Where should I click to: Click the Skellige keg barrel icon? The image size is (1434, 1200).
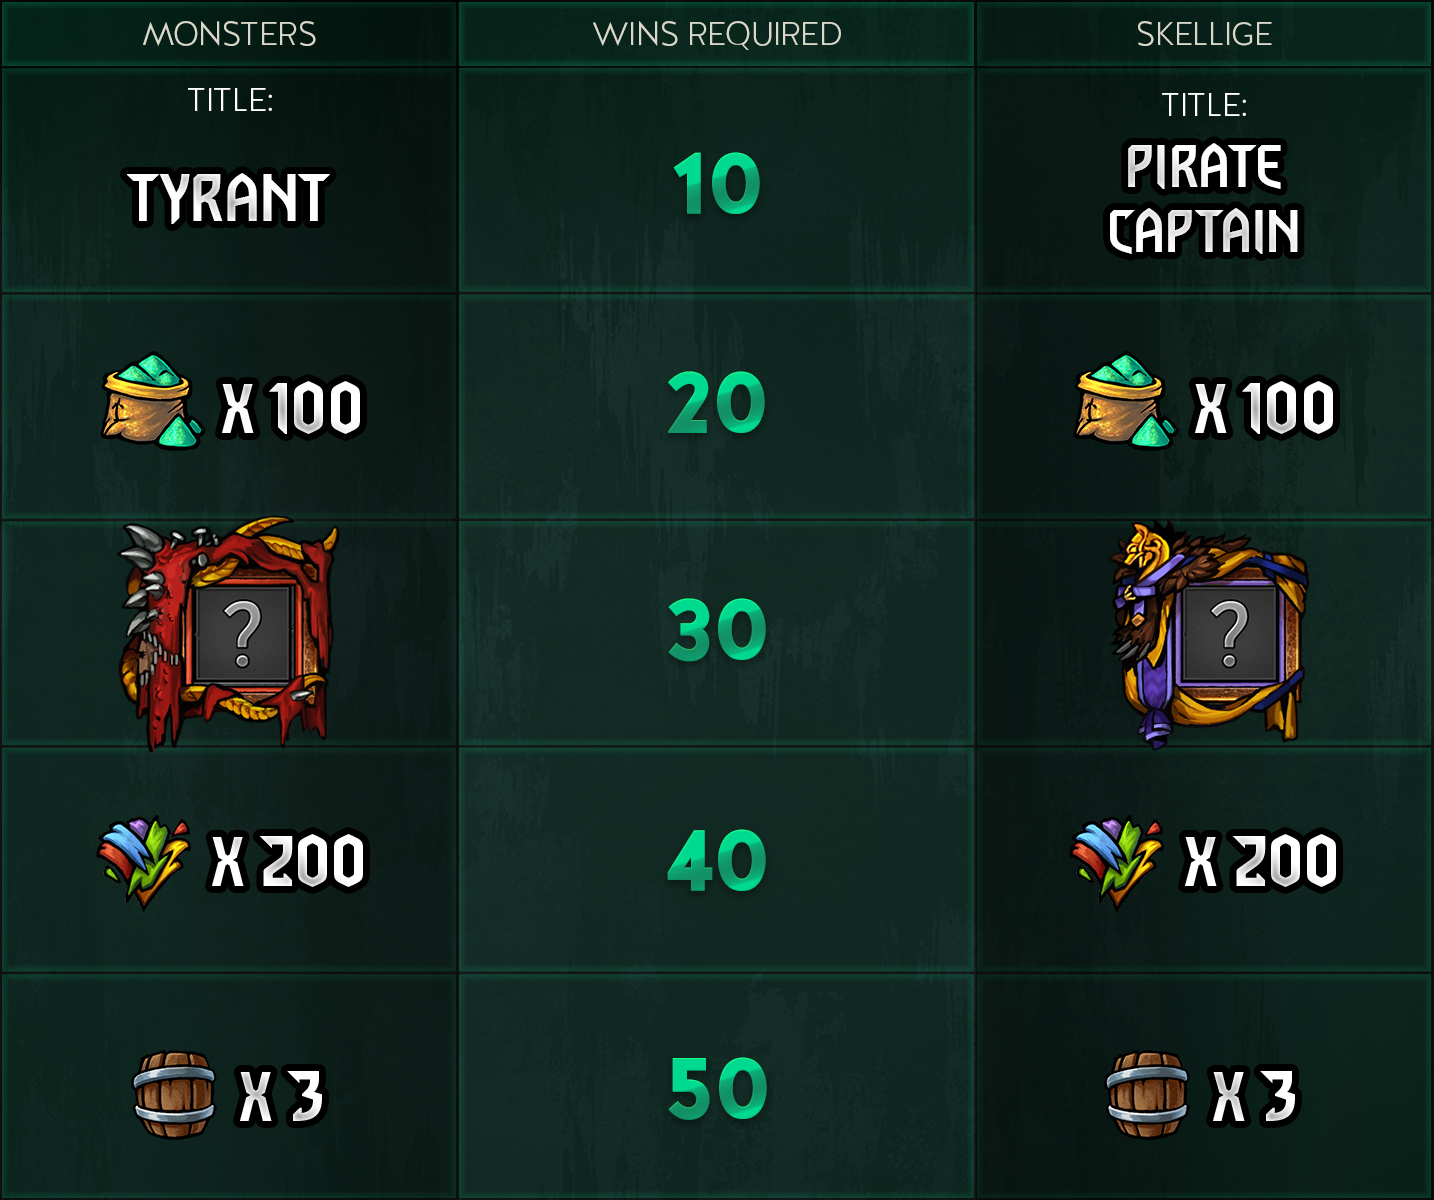[1148, 1095]
